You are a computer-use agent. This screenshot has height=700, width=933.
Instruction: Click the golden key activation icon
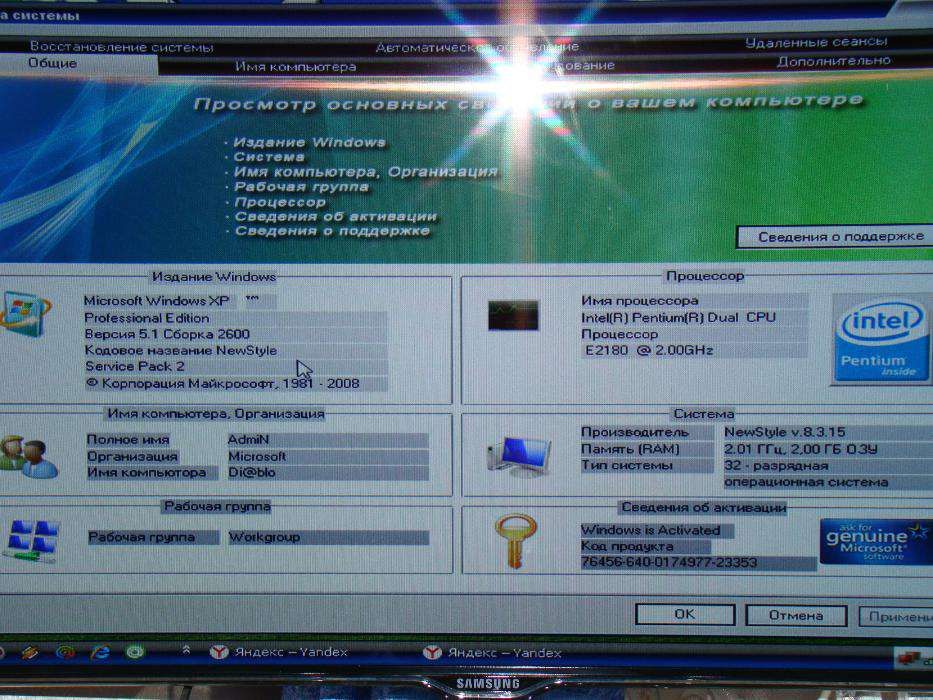pos(516,540)
